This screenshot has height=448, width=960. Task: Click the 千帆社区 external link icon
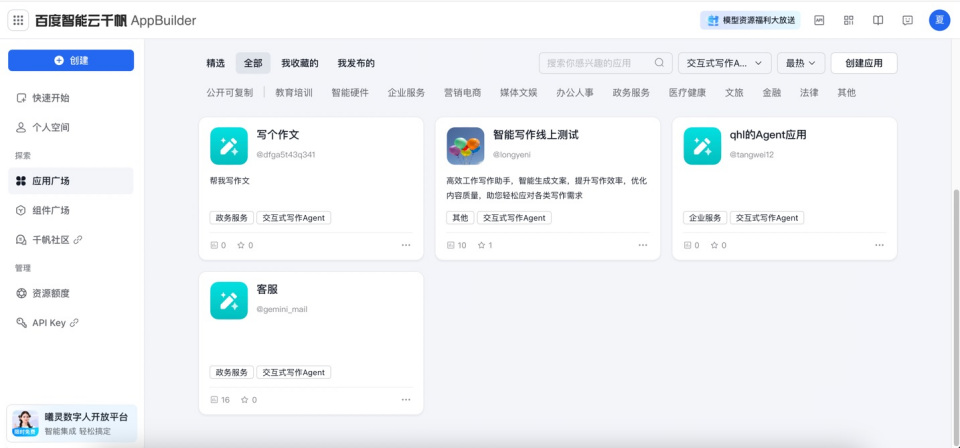coord(78,240)
